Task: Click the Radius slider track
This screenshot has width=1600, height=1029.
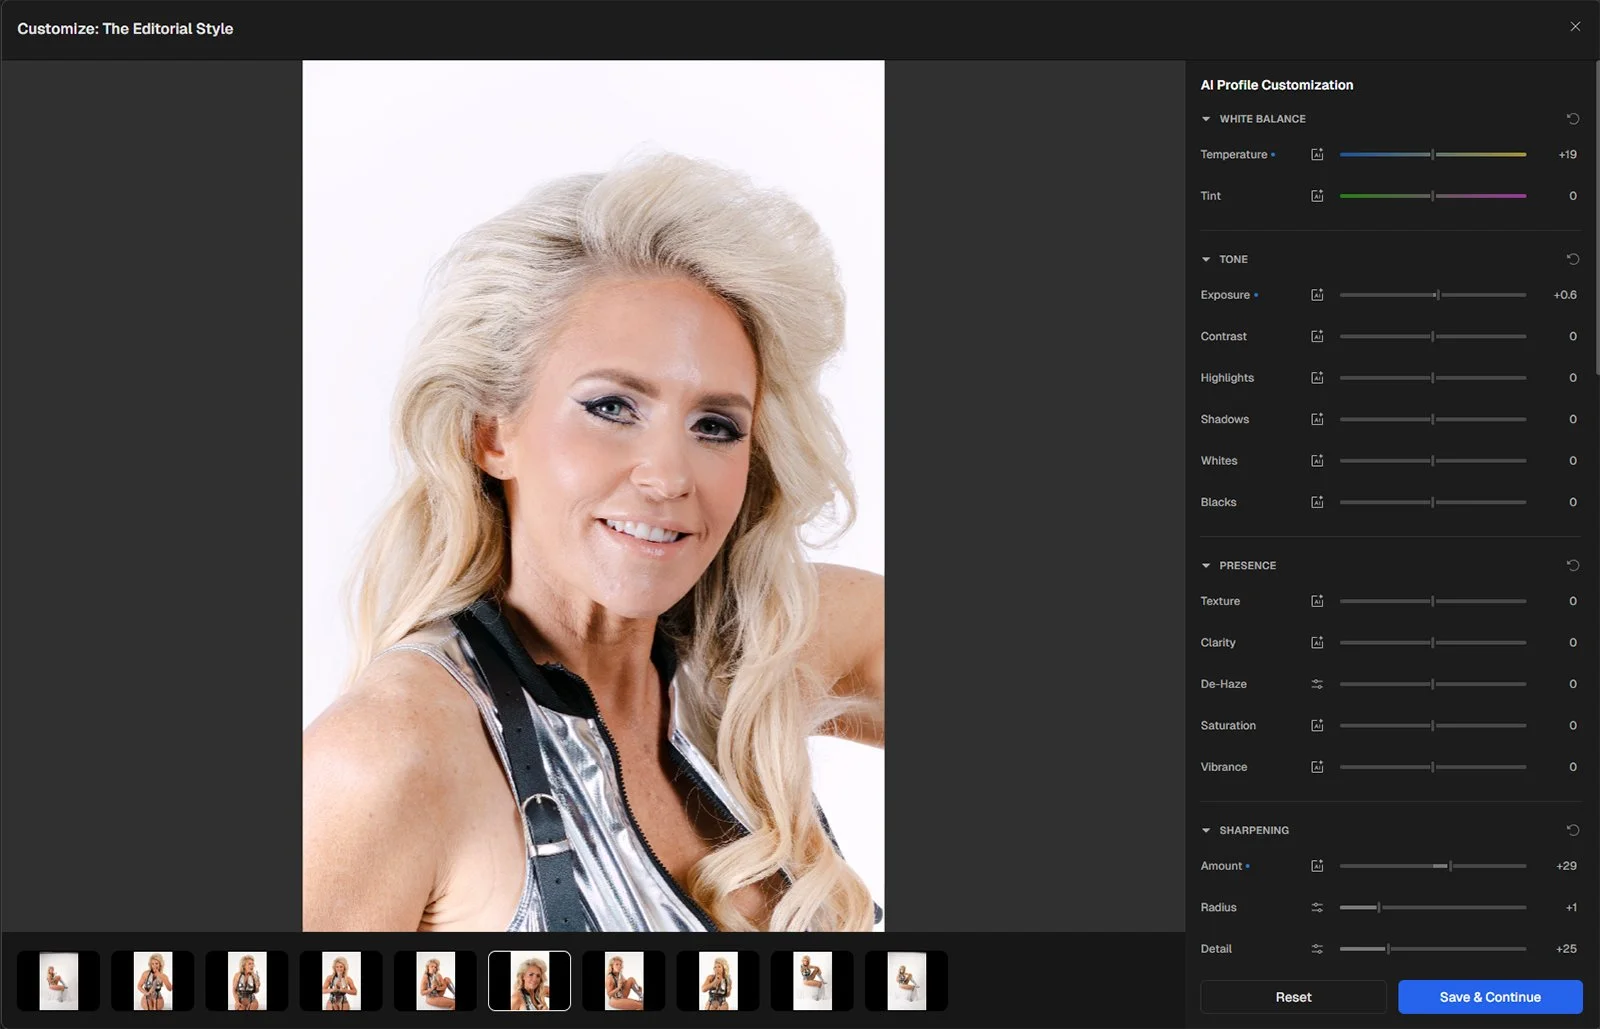Action: coord(1433,908)
